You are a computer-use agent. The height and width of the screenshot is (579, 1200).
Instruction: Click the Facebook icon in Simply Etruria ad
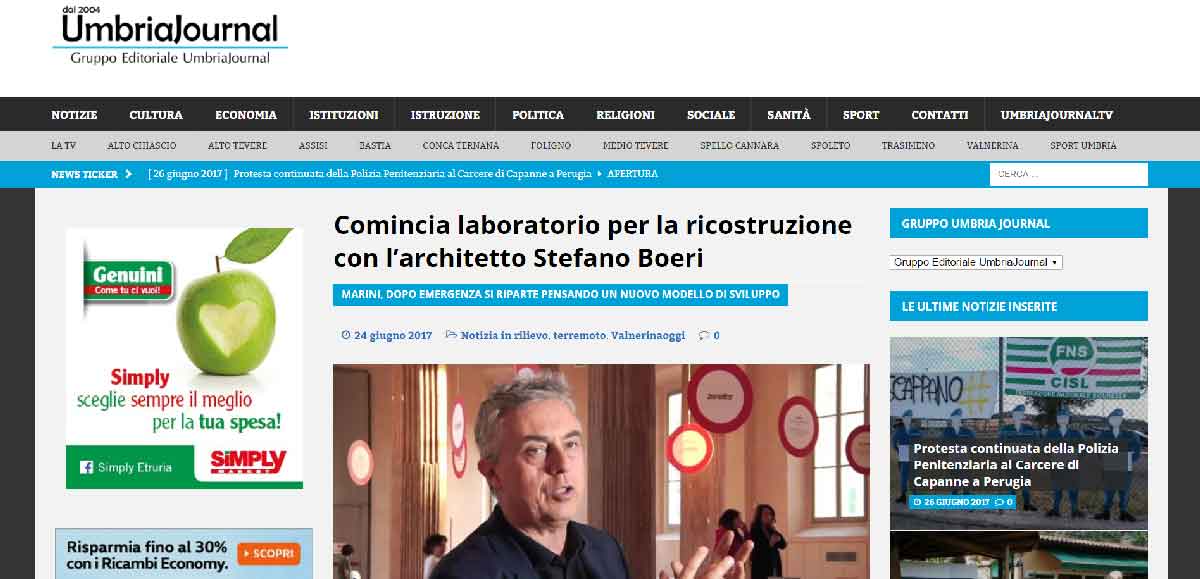tap(86, 467)
